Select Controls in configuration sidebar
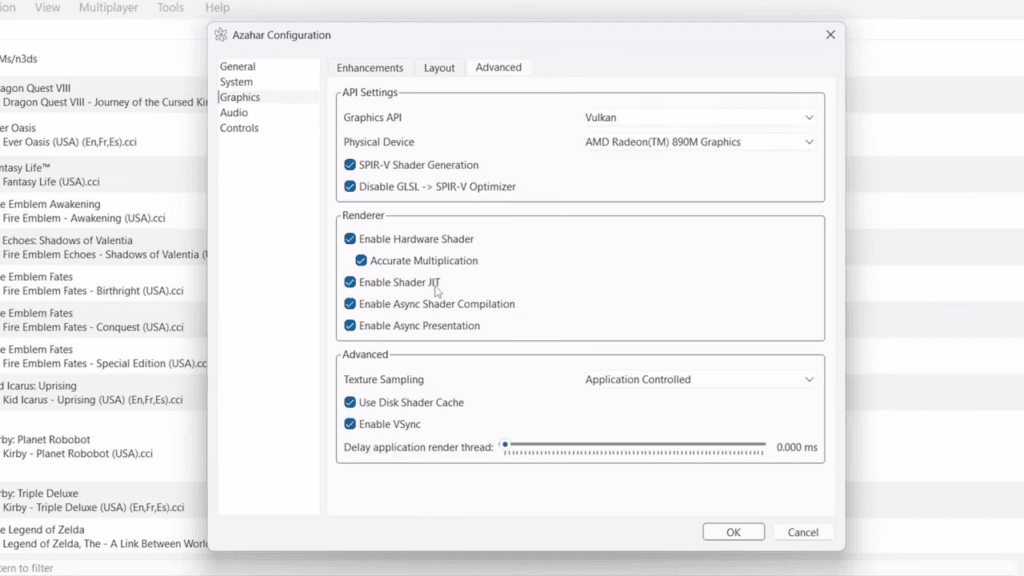 click(268, 128)
